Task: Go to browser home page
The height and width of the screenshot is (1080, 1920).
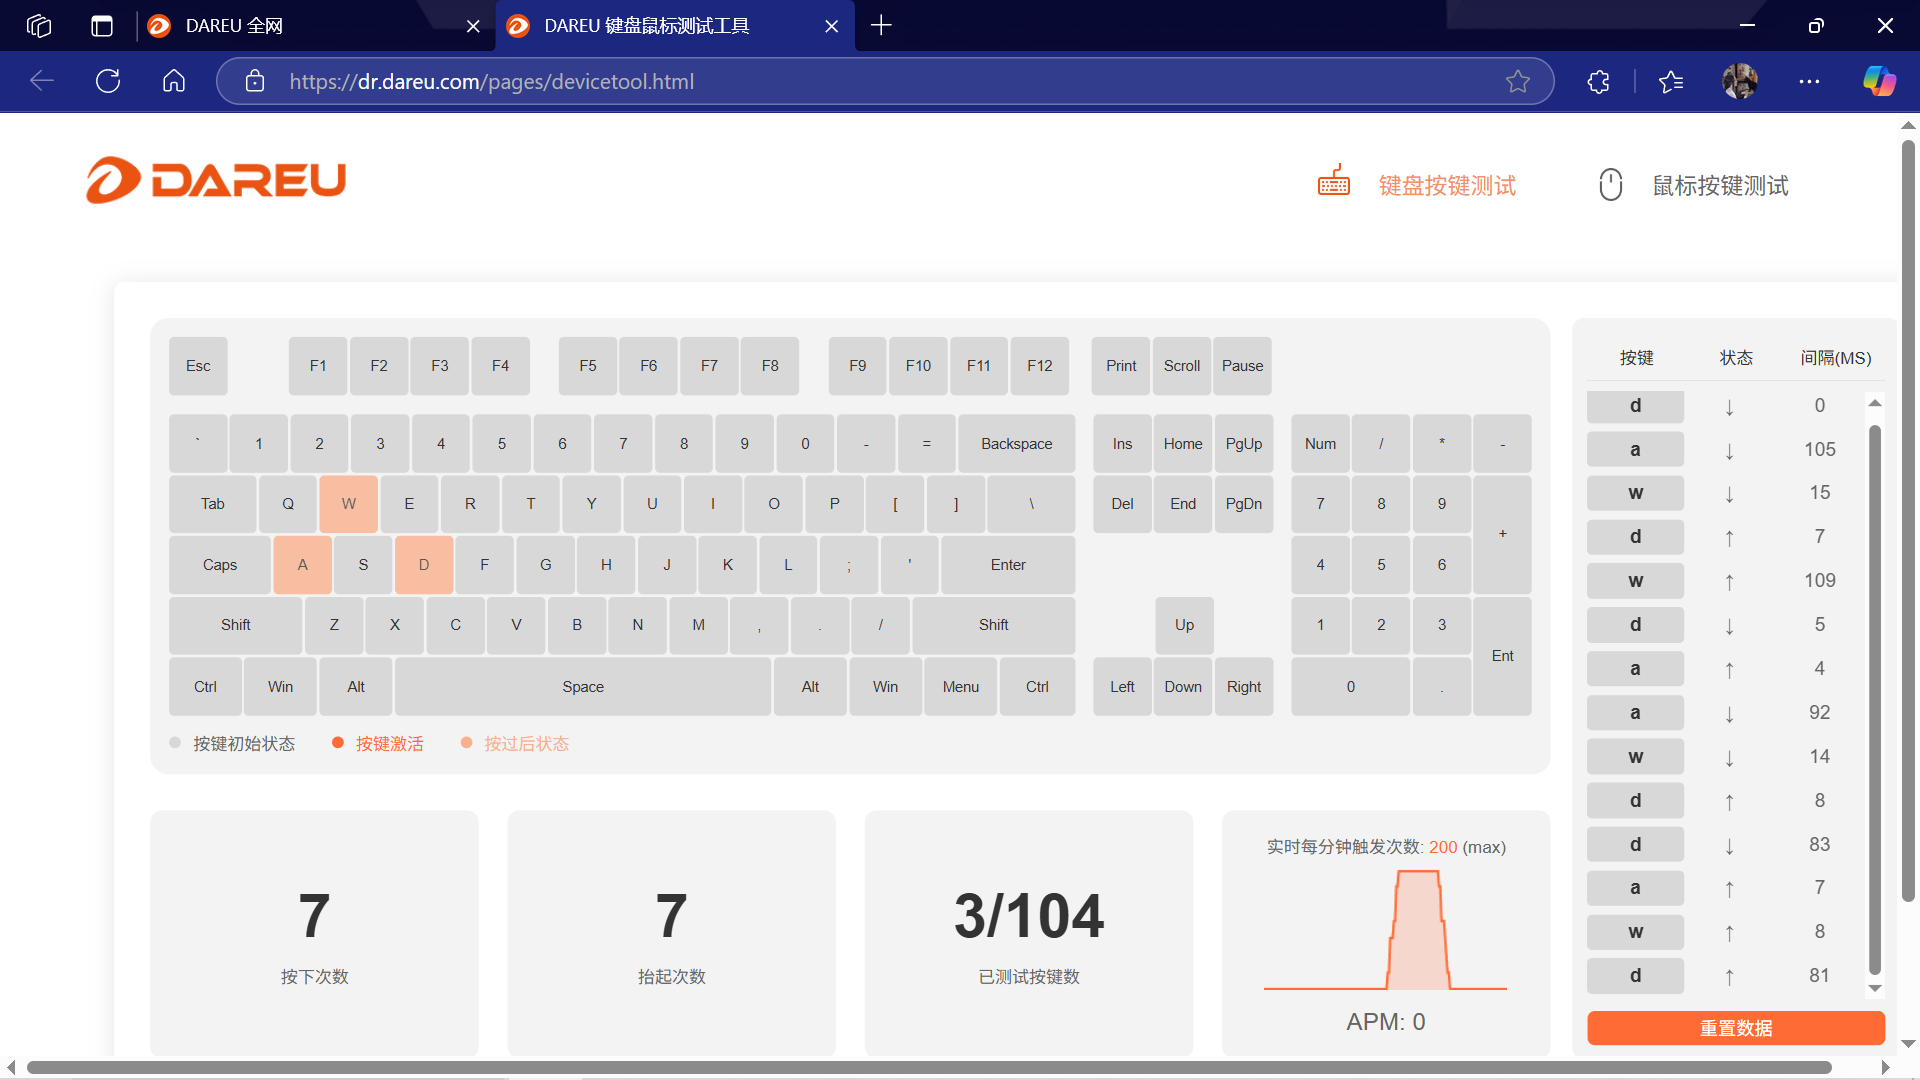Action: [174, 81]
